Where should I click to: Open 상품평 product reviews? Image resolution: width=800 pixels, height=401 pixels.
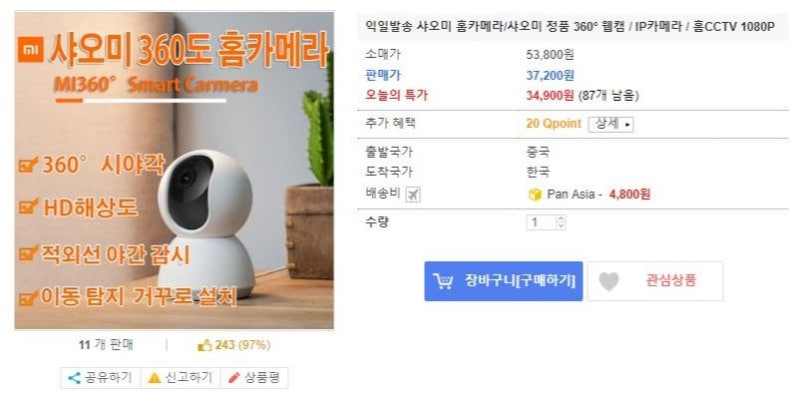pos(254,378)
